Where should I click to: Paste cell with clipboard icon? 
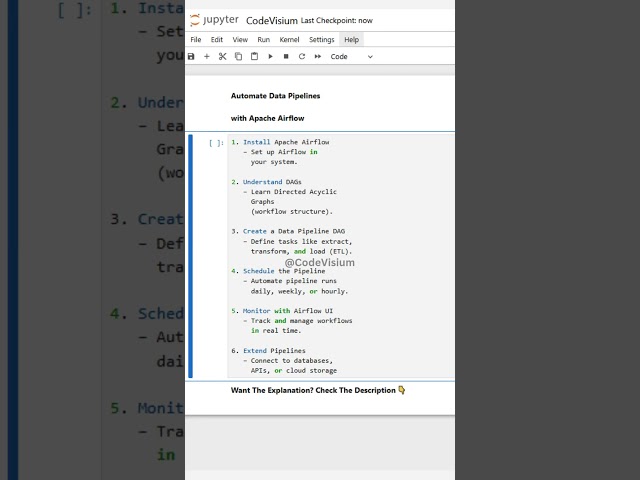[x=254, y=56]
